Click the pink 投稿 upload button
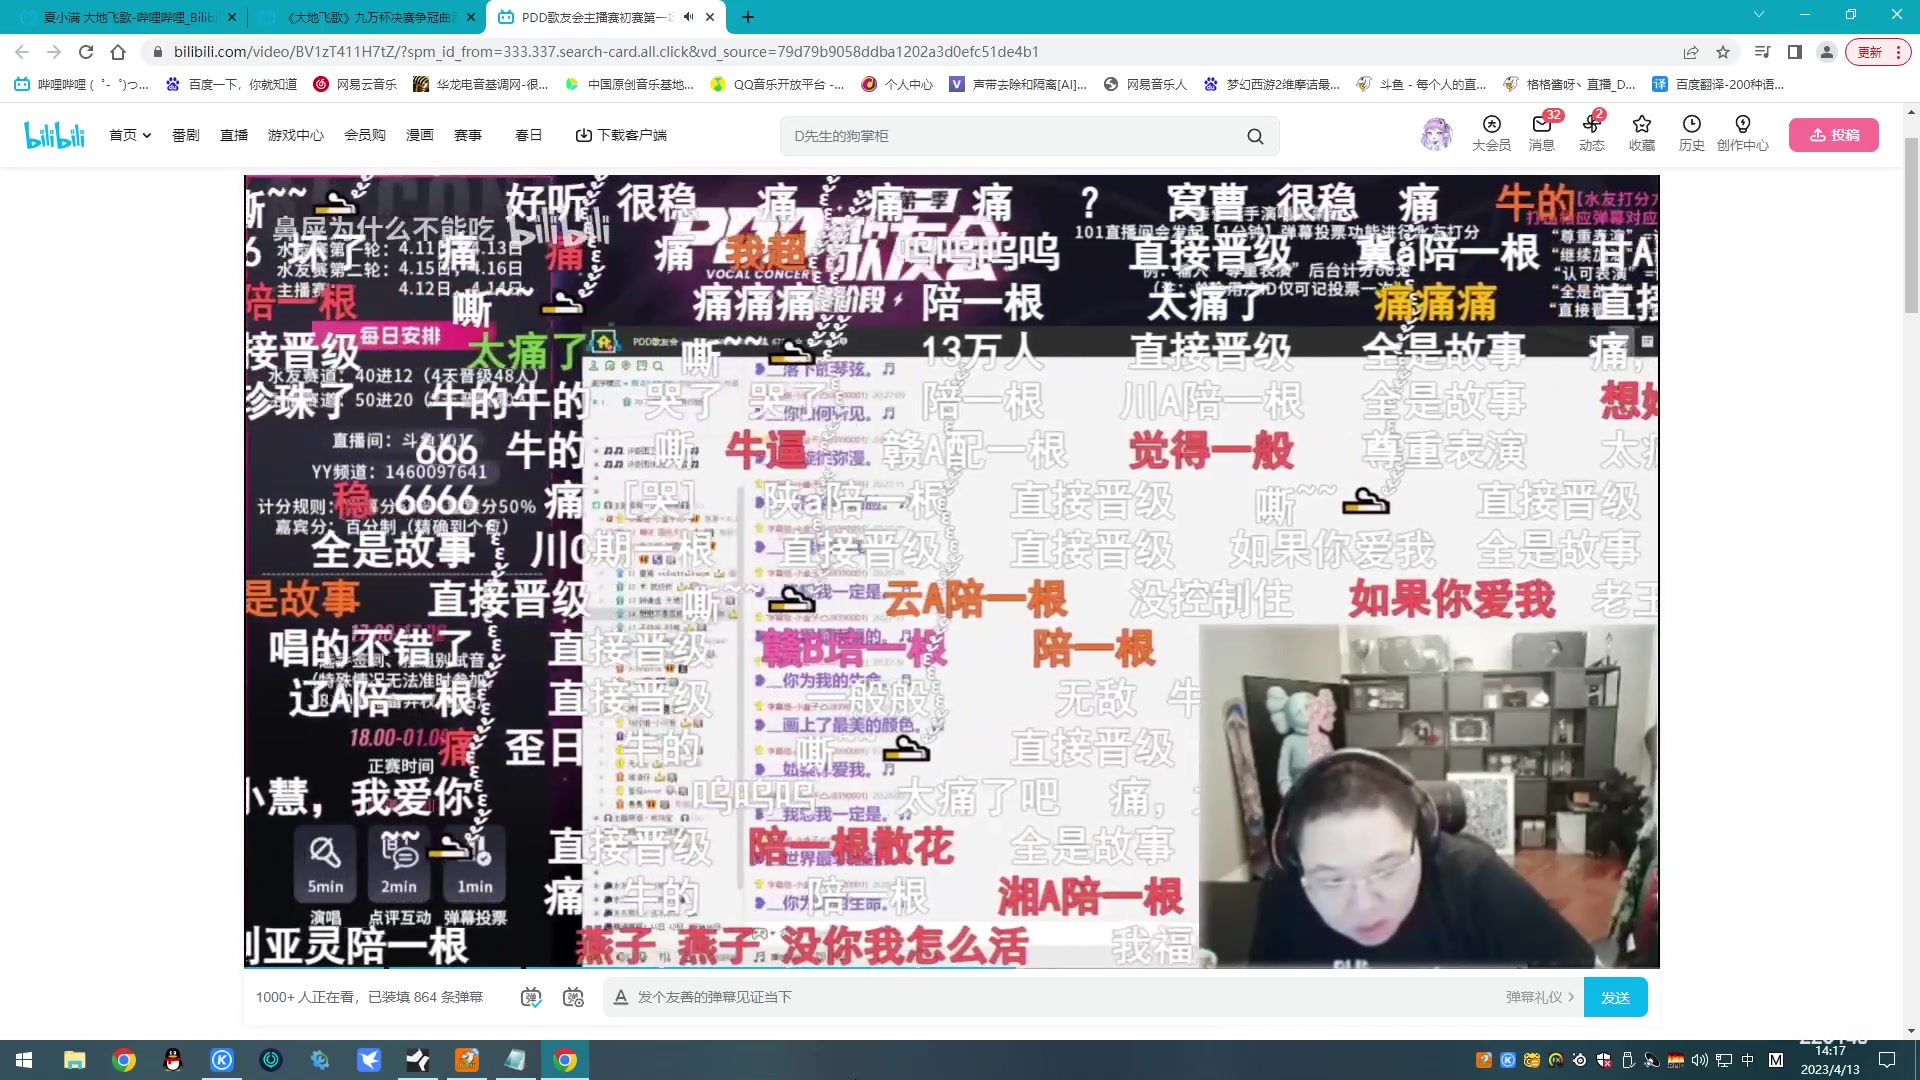The width and height of the screenshot is (1920, 1080). point(1834,135)
